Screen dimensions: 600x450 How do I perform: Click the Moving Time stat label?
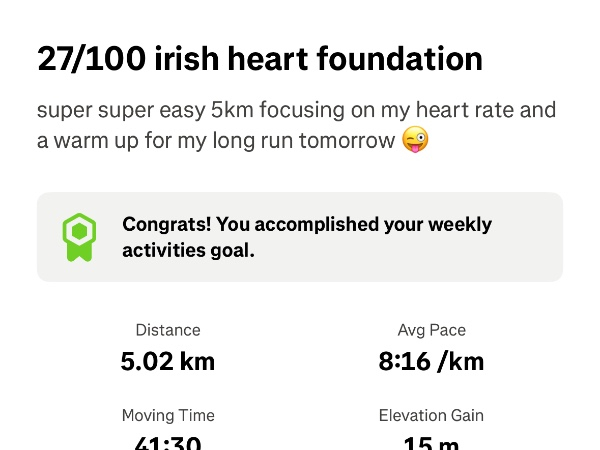click(168, 416)
